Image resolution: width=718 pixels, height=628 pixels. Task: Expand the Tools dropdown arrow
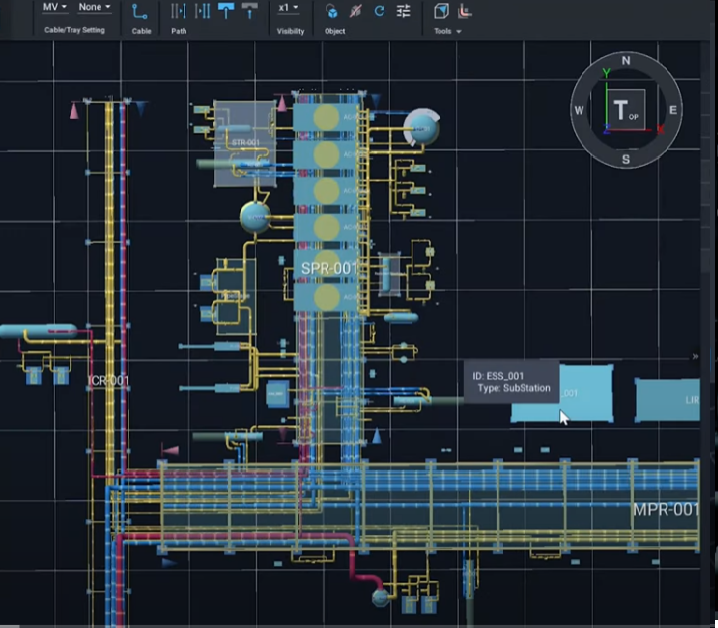click(459, 32)
